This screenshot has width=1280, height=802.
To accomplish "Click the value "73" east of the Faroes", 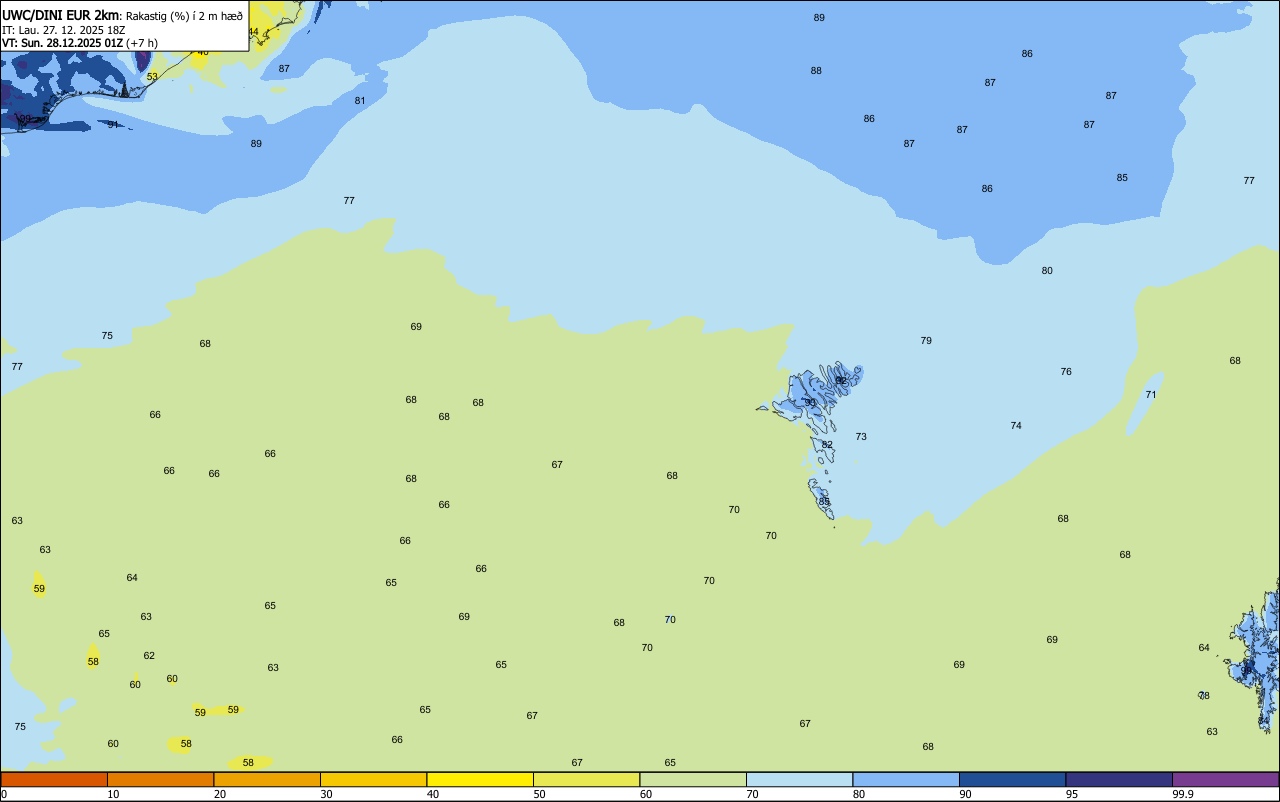I will 861,437.
